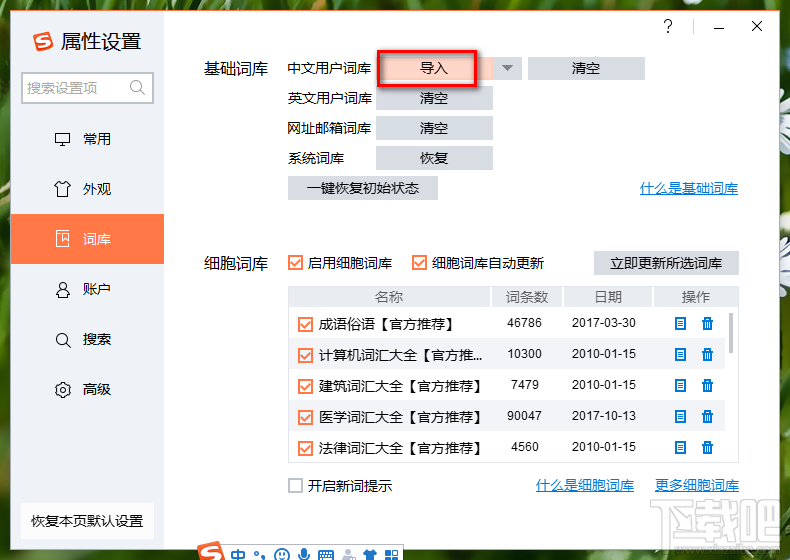View details icon for 计算机词汇大全 row
The width and height of the screenshot is (790, 560).
[x=680, y=354]
